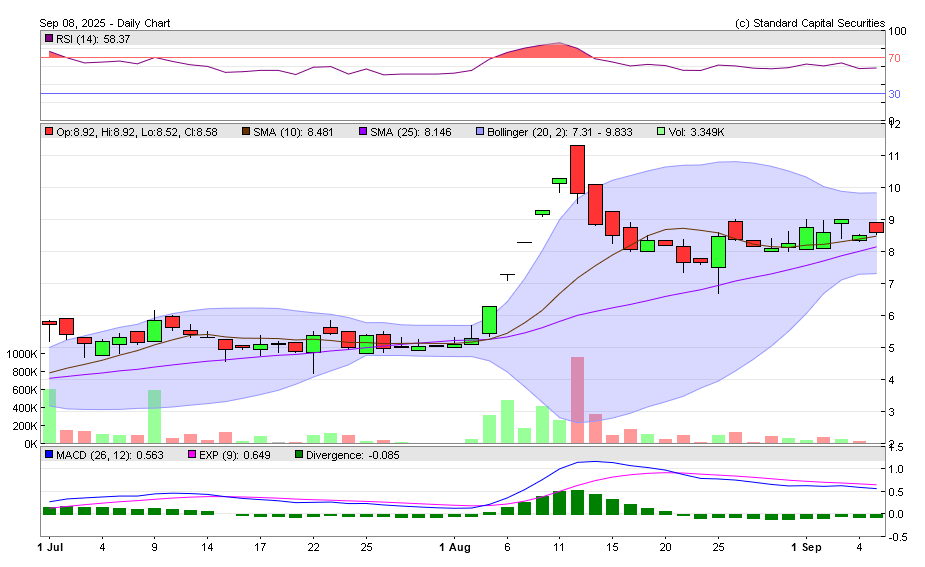This screenshot has height=567, width=925.
Task: Click the 17 date label in July
Action: (260, 548)
